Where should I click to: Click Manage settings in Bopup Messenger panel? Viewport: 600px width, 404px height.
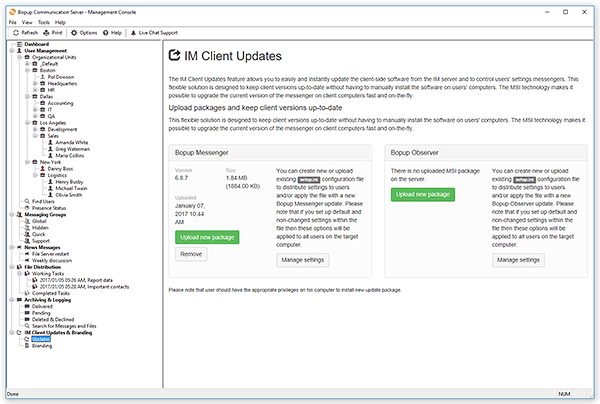[303, 260]
